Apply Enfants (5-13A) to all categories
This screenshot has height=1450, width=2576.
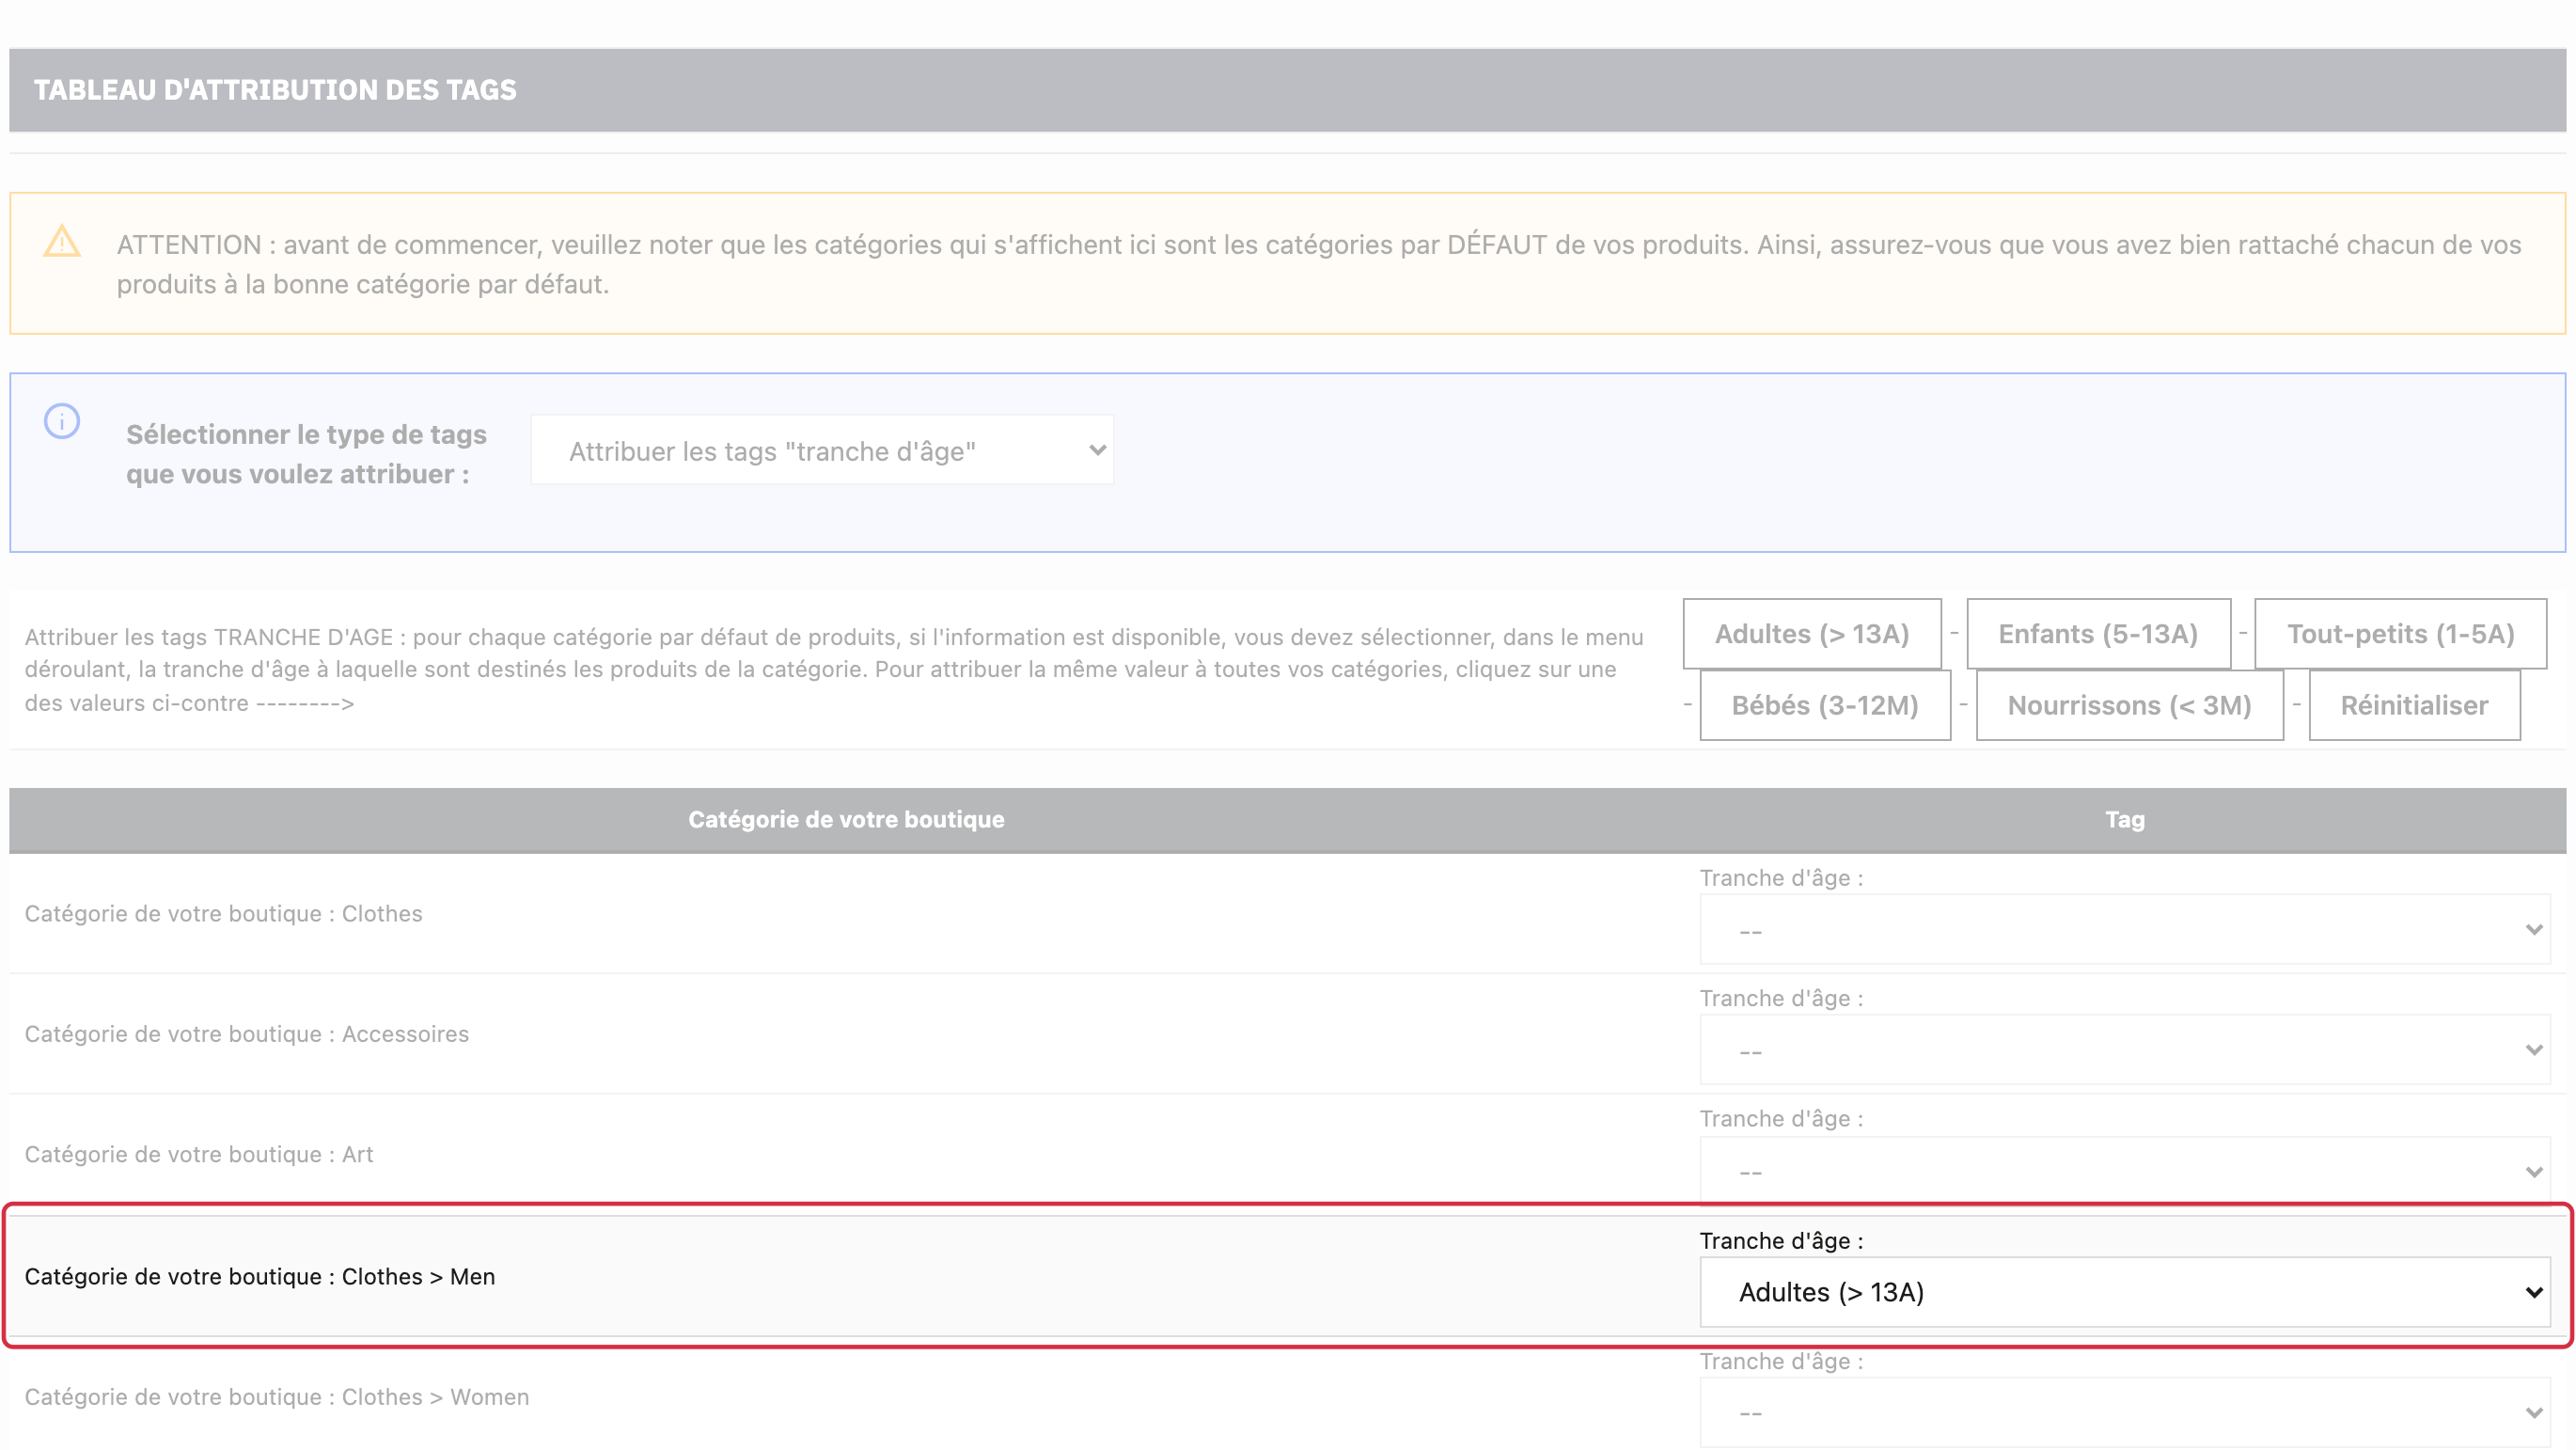pyautogui.click(x=2098, y=634)
